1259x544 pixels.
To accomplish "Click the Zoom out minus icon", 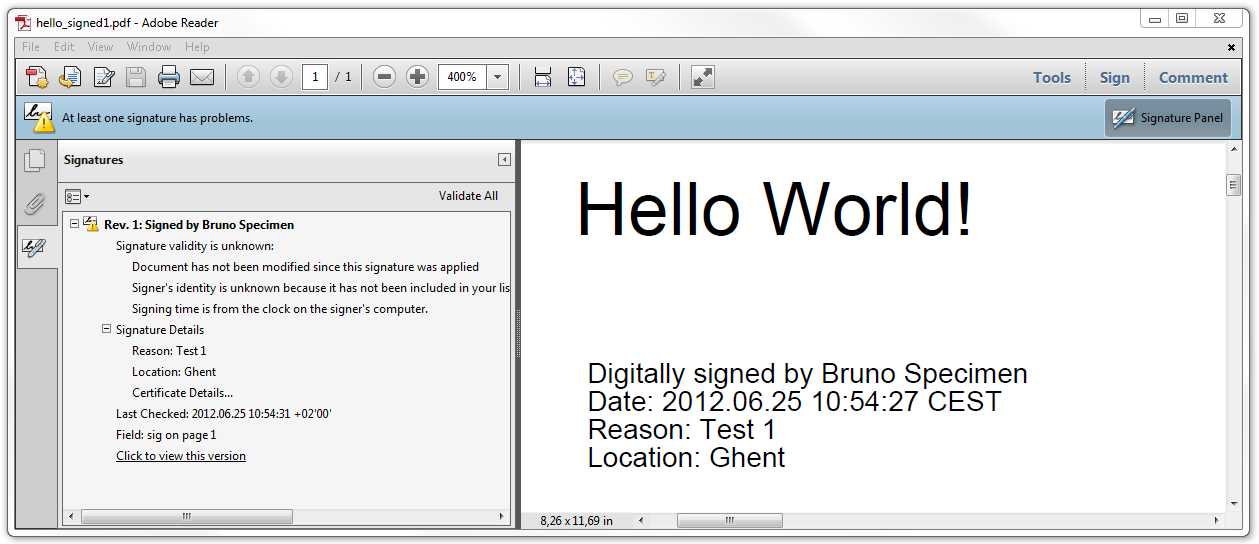I will 384,77.
